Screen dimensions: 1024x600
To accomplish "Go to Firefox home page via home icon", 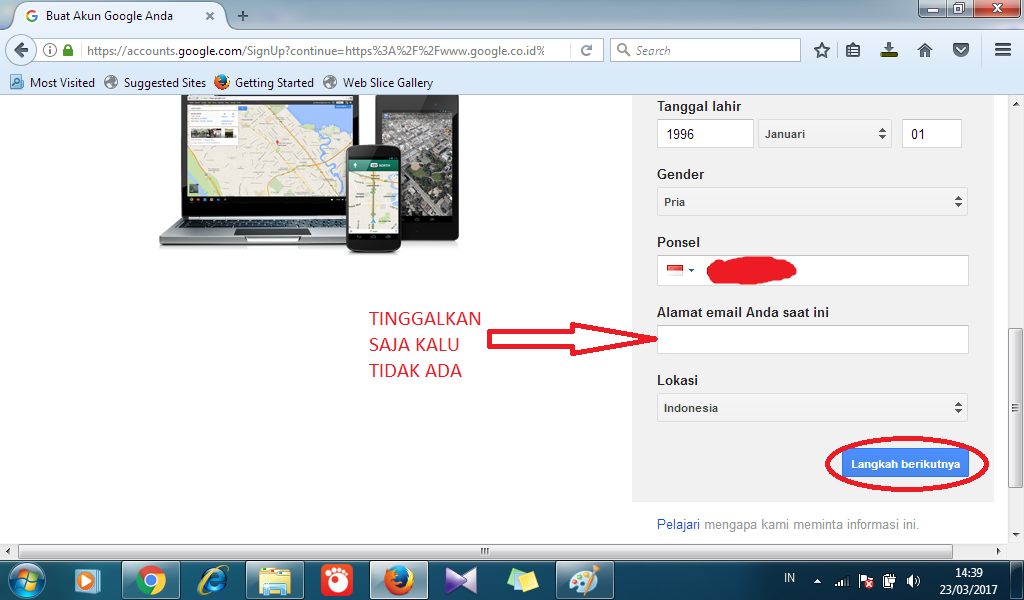I will pyautogui.click(x=923, y=50).
